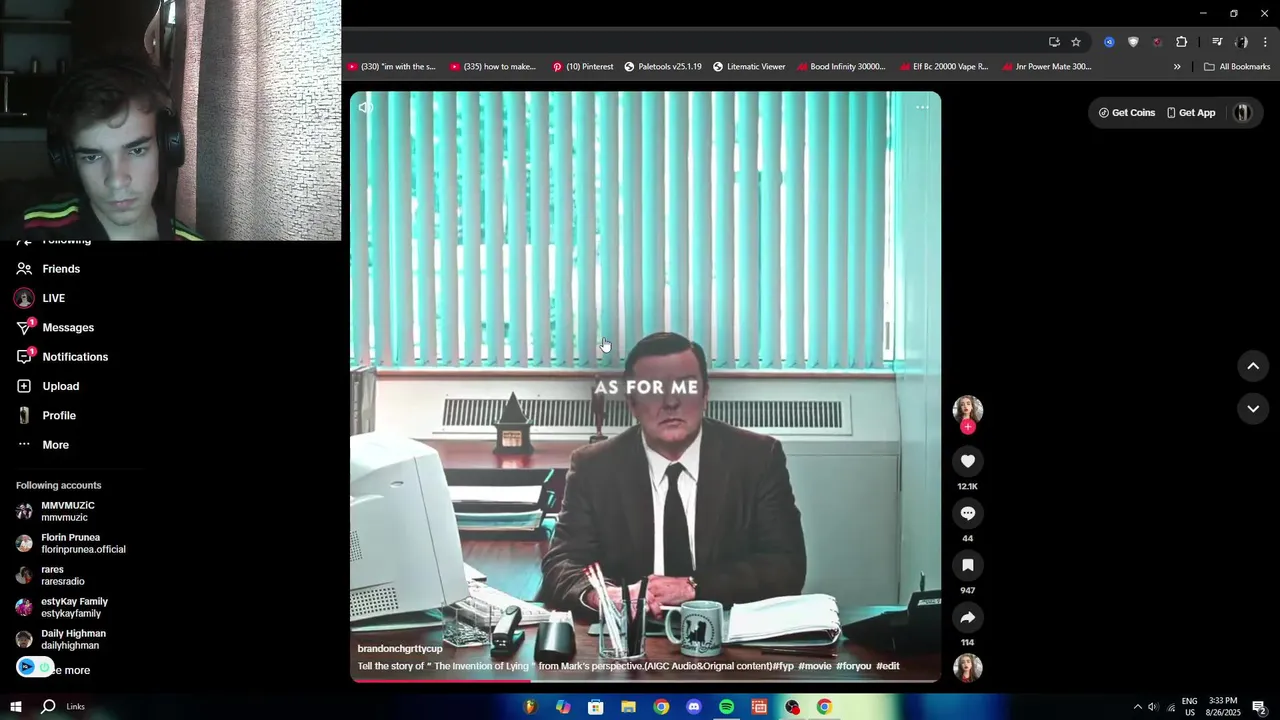
Task: Share the video using the arrow icon
Action: [967, 617]
